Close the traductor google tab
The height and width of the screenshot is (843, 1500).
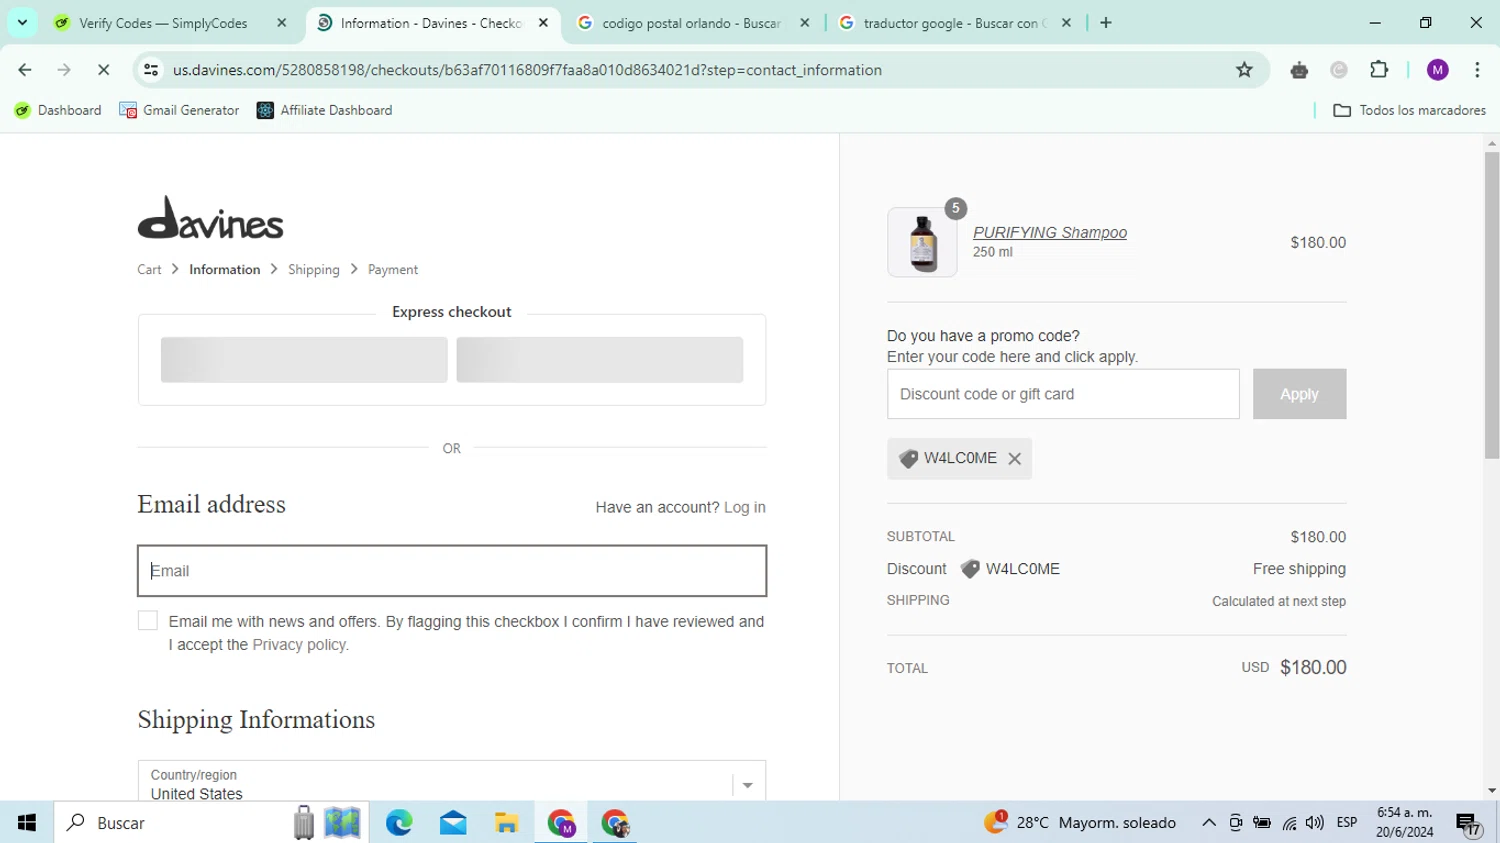[1066, 23]
